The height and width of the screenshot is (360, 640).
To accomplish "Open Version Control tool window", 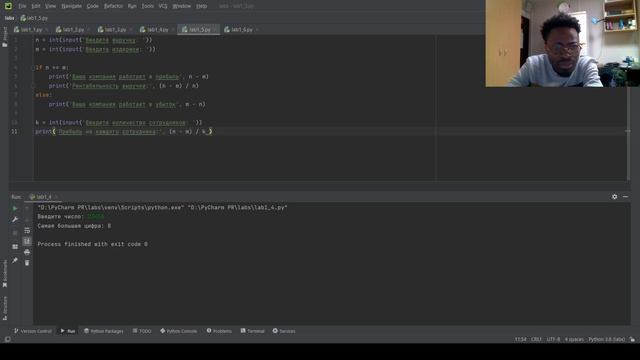I will [33, 331].
